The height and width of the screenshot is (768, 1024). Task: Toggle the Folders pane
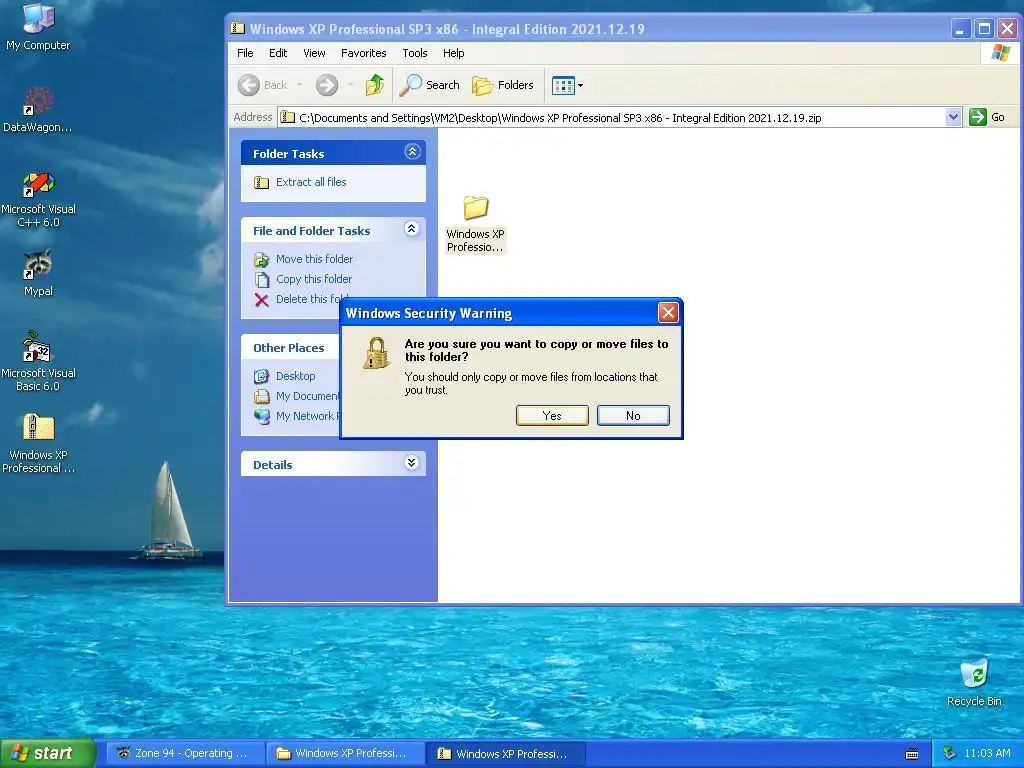click(x=503, y=85)
